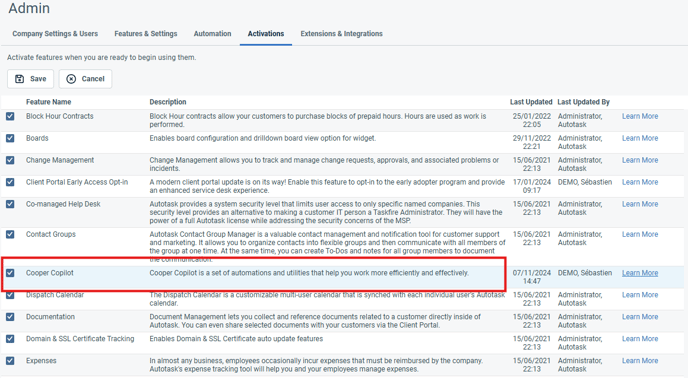Open Learn More for Cooper Copilot
The height and width of the screenshot is (378, 688).
pos(640,273)
